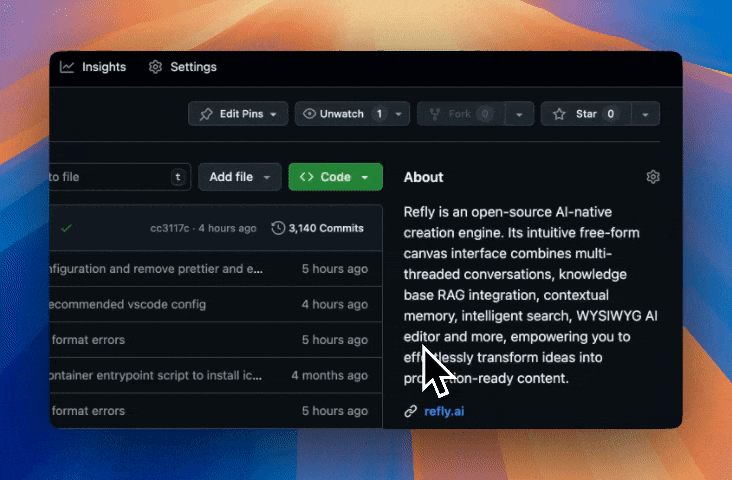Click the Settings gear icon in tab bar
This screenshot has height=480, width=732.
coord(155,67)
